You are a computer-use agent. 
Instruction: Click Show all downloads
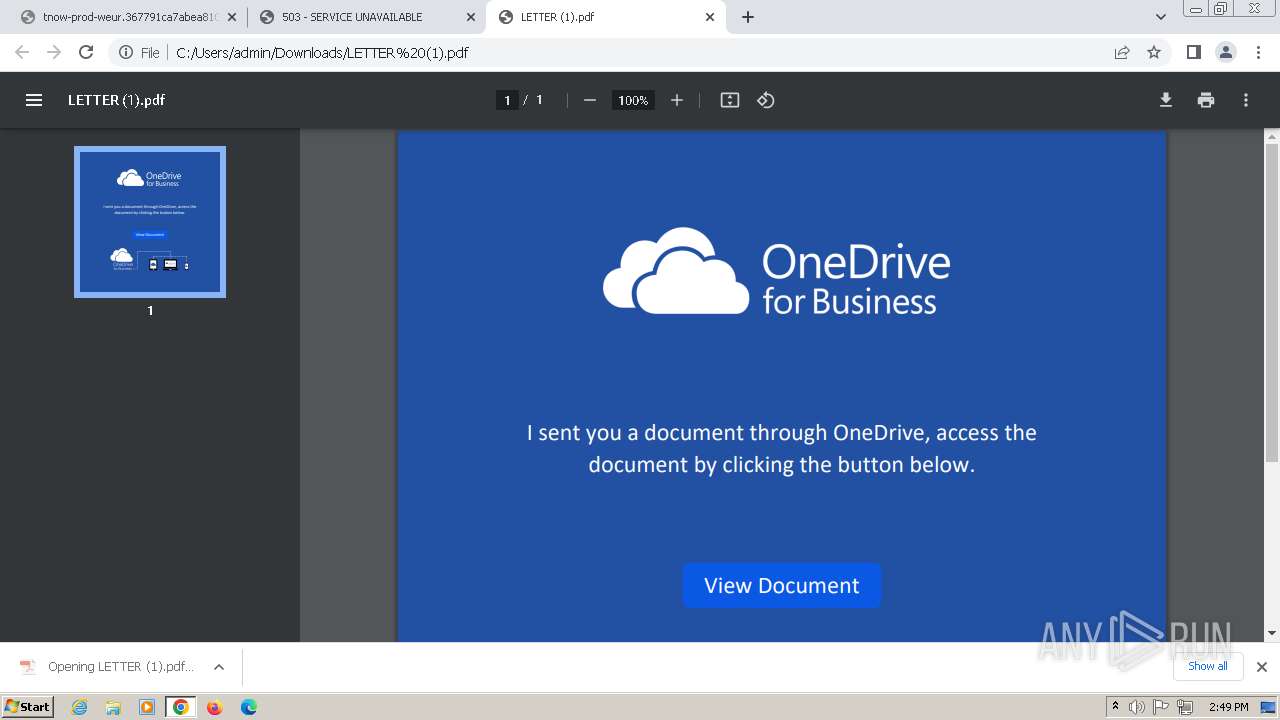(1208, 666)
